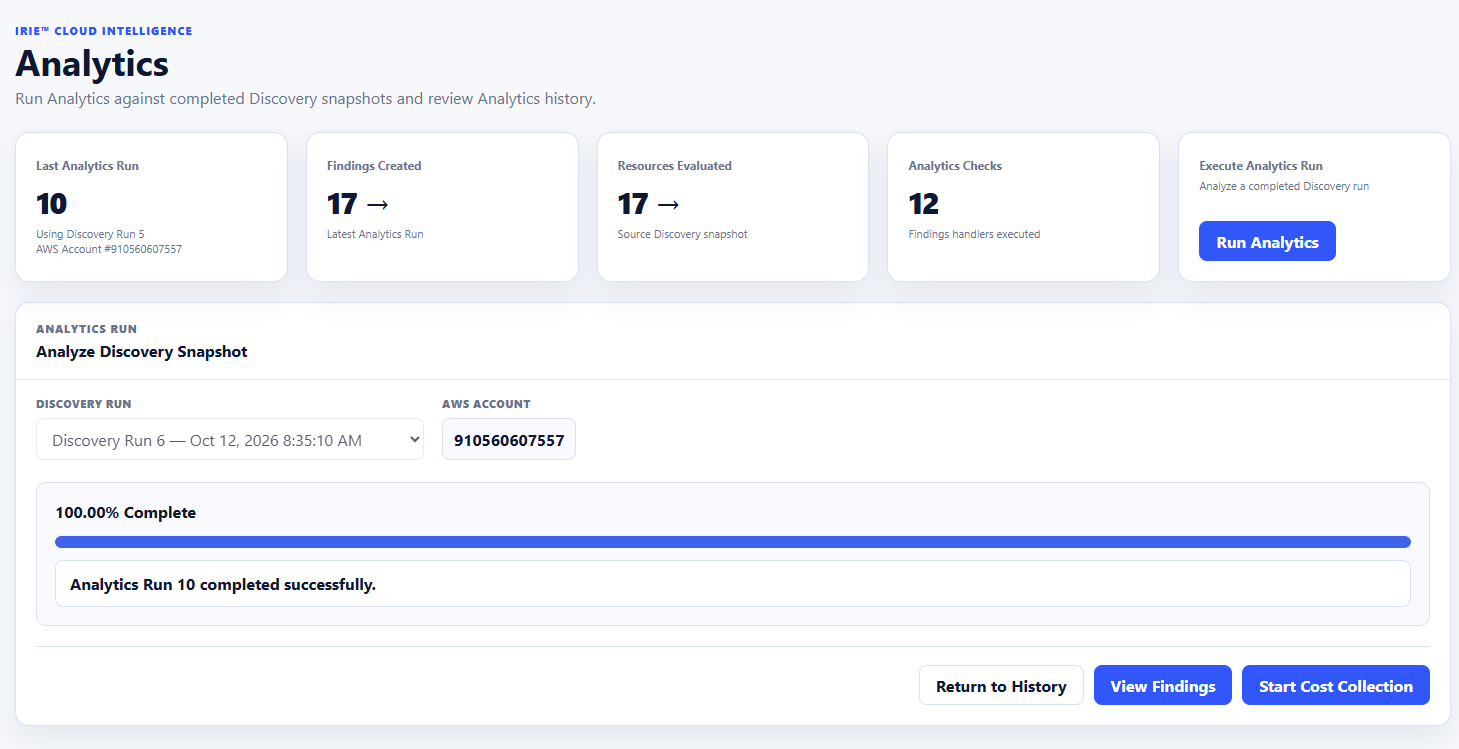The height and width of the screenshot is (749, 1459).
Task: Click the "Execute Analytics Run" card title
Action: tap(1261, 166)
